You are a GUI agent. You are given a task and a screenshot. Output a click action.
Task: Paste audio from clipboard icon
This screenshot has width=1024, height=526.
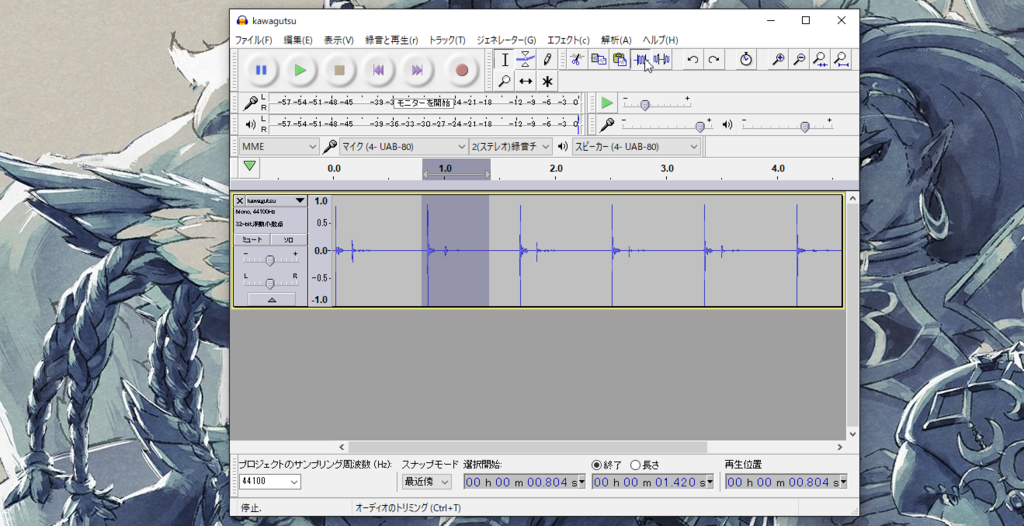[619, 59]
